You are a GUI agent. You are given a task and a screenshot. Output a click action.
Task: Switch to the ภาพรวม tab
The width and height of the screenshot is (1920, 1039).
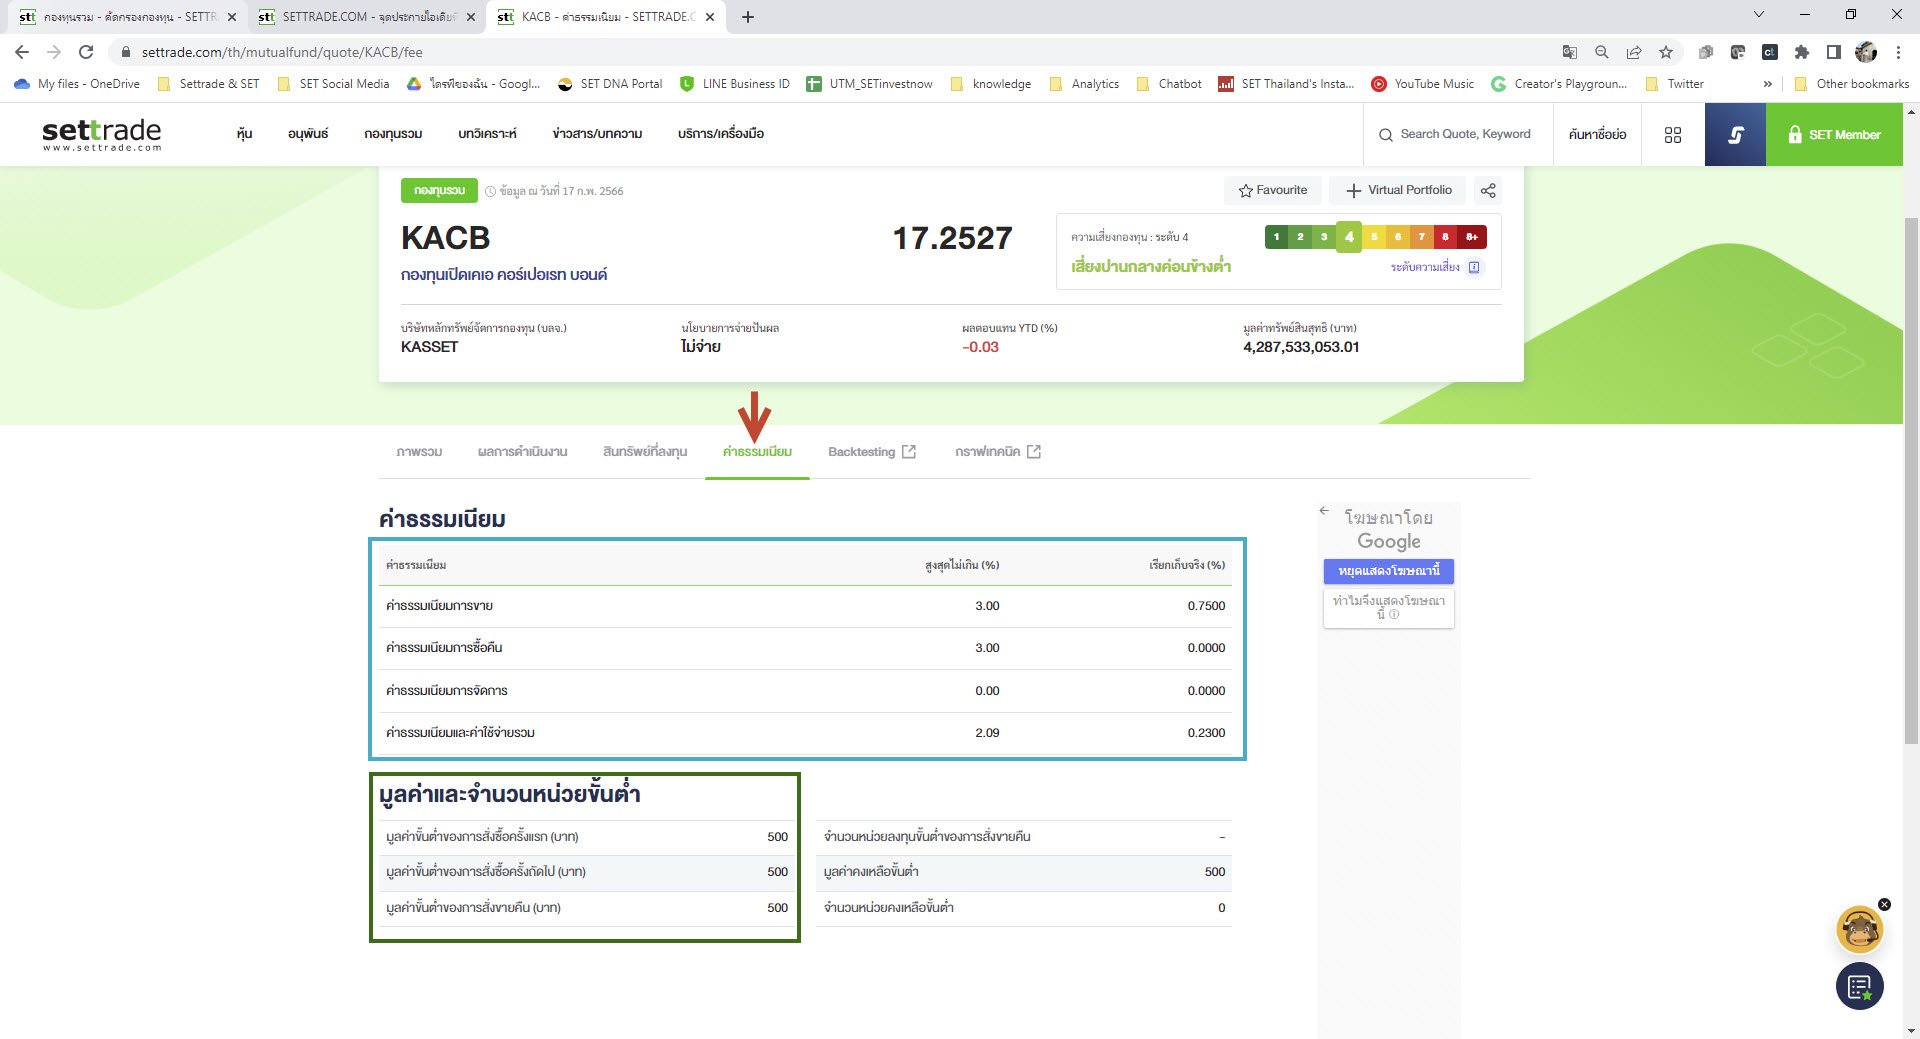pyautogui.click(x=417, y=451)
